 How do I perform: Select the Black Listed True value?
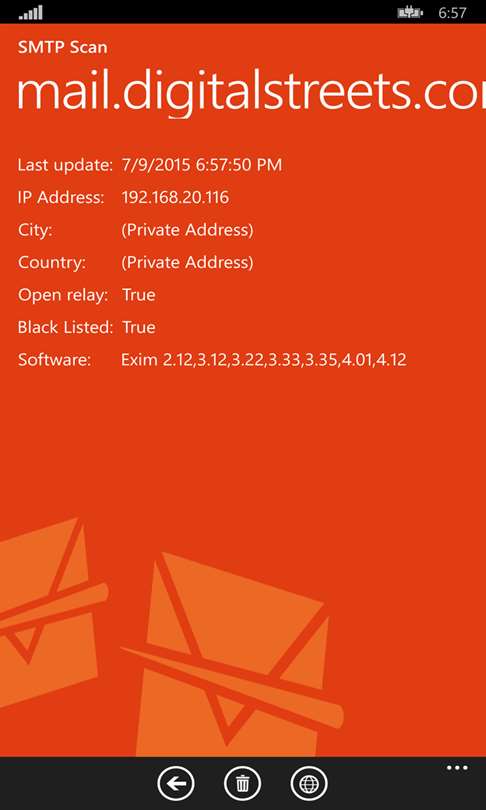138,328
